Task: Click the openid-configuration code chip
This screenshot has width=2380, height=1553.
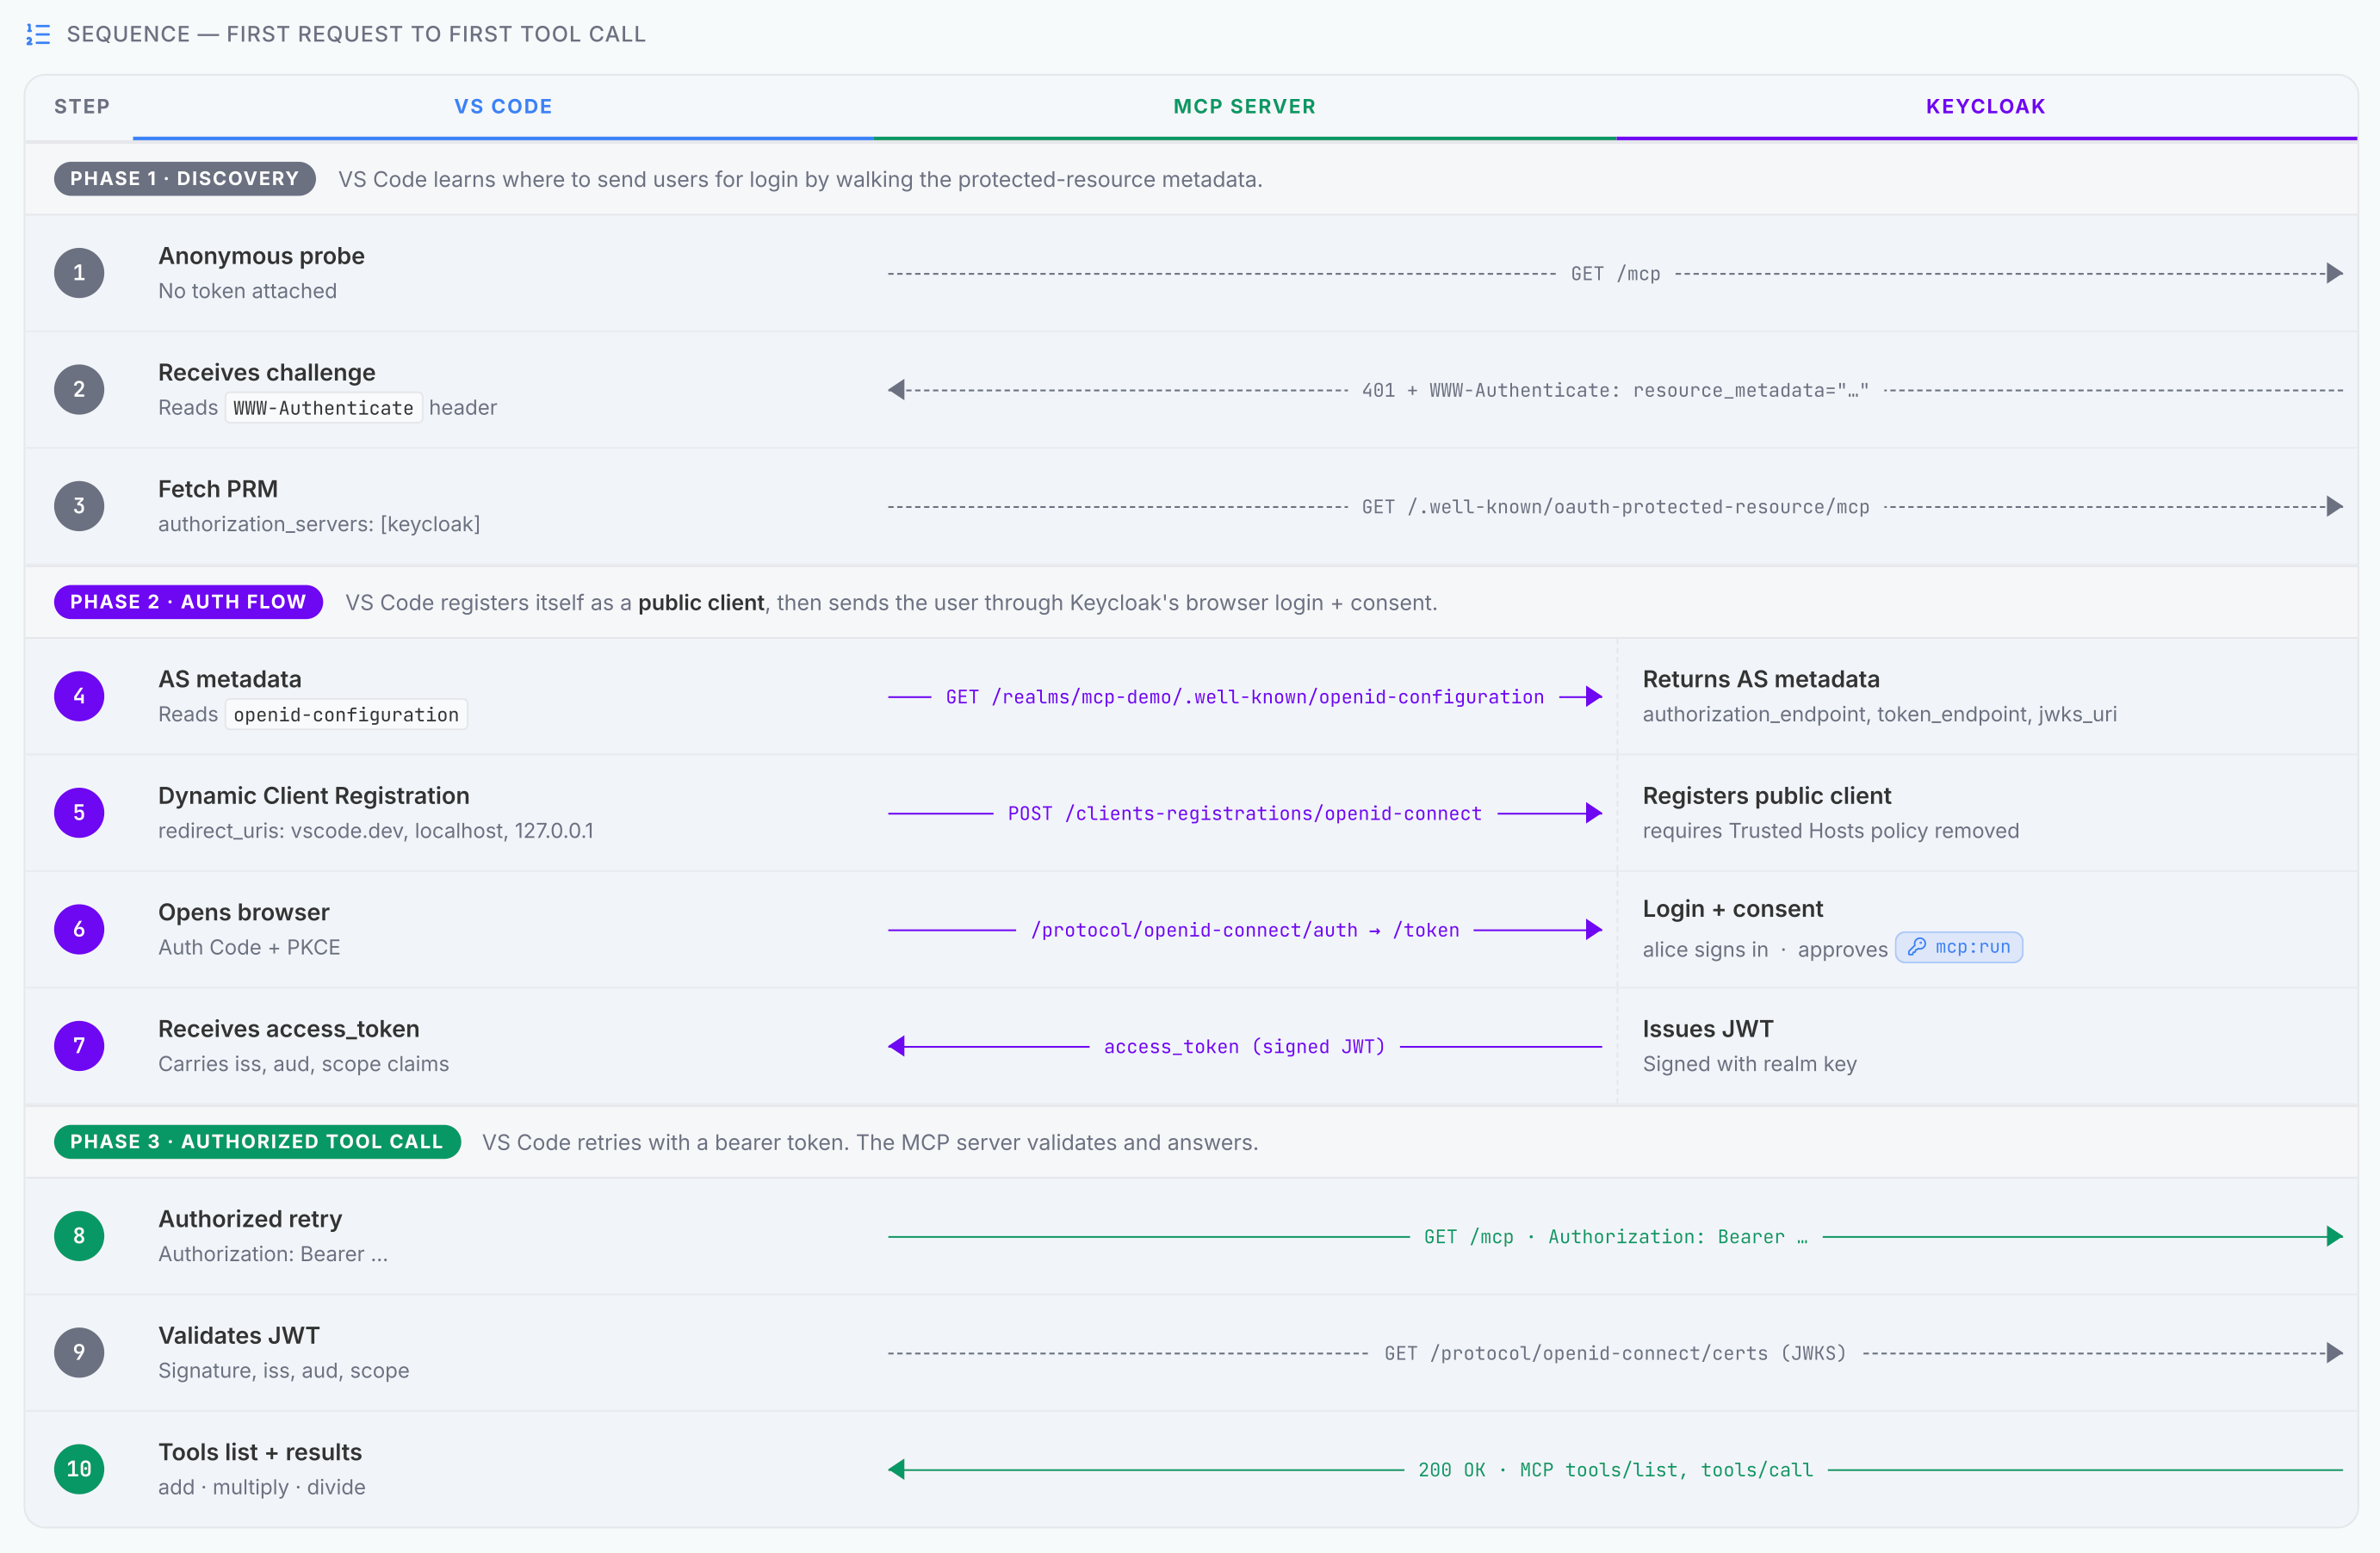Action: (346, 714)
